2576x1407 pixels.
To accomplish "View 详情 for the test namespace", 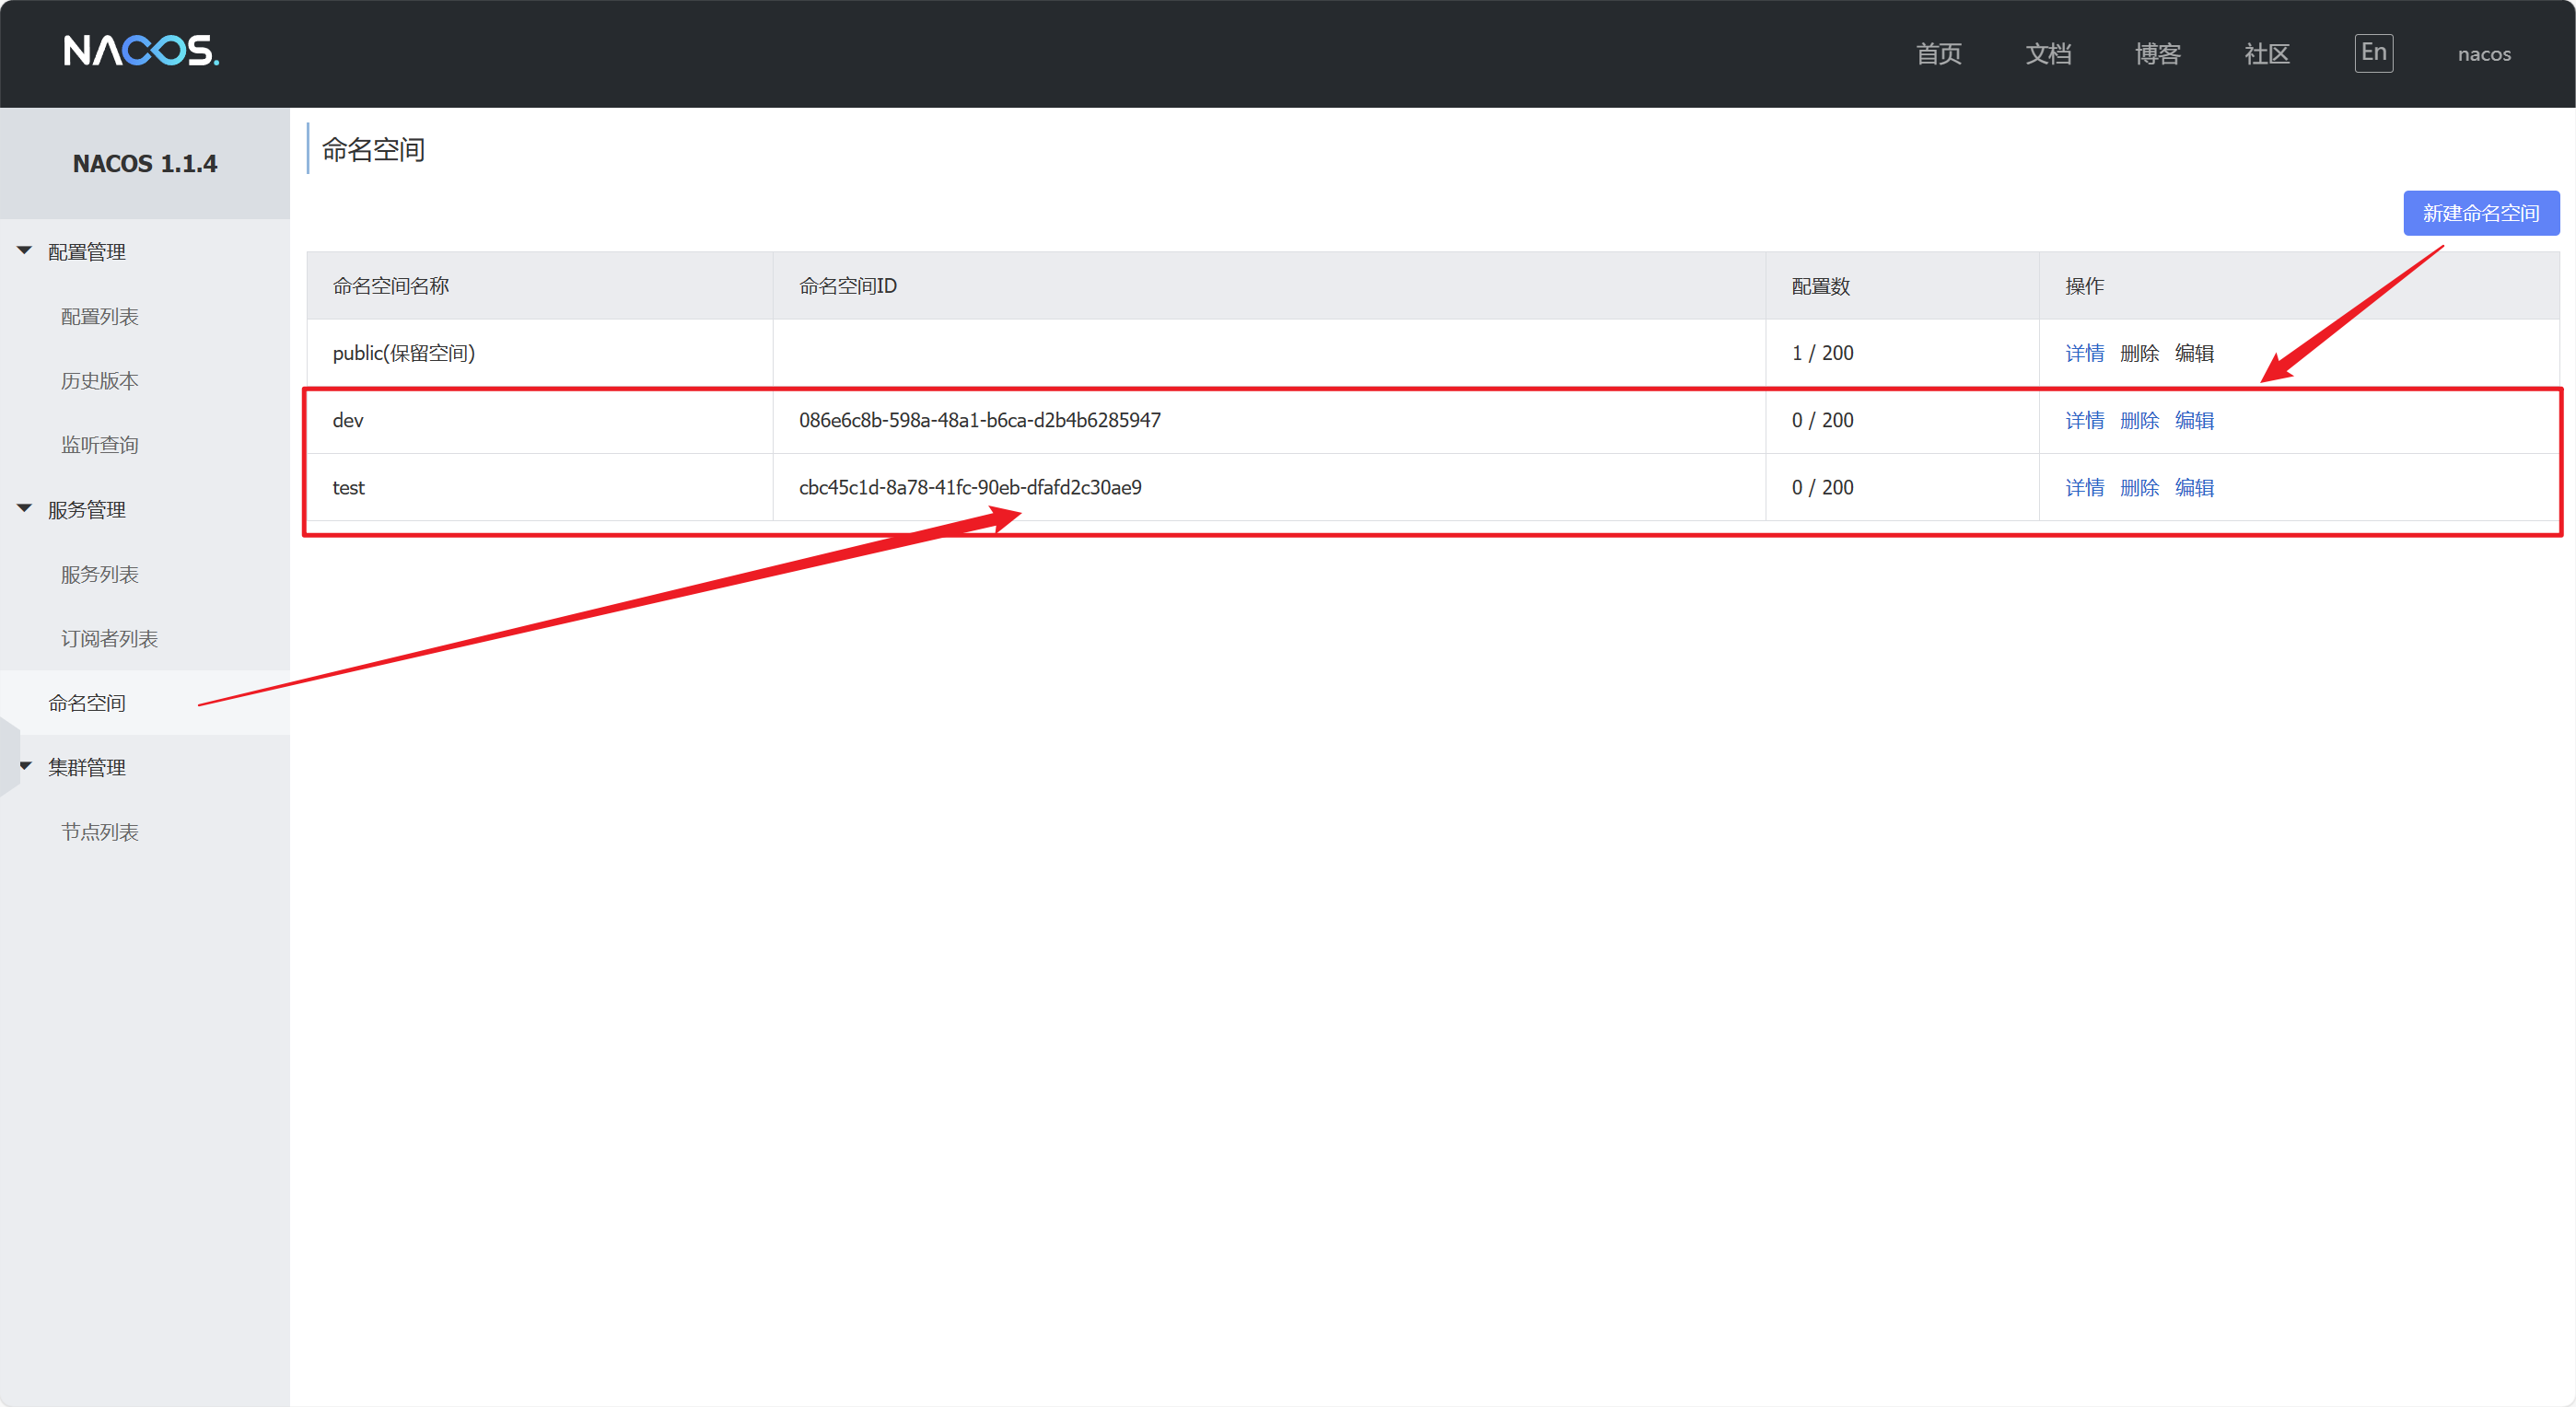I will (x=2085, y=487).
